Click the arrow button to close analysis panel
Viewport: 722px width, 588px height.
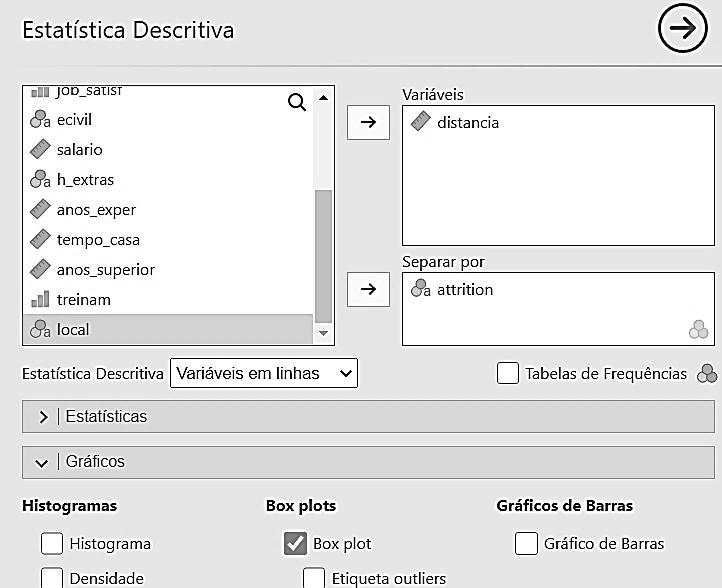coord(683,29)
